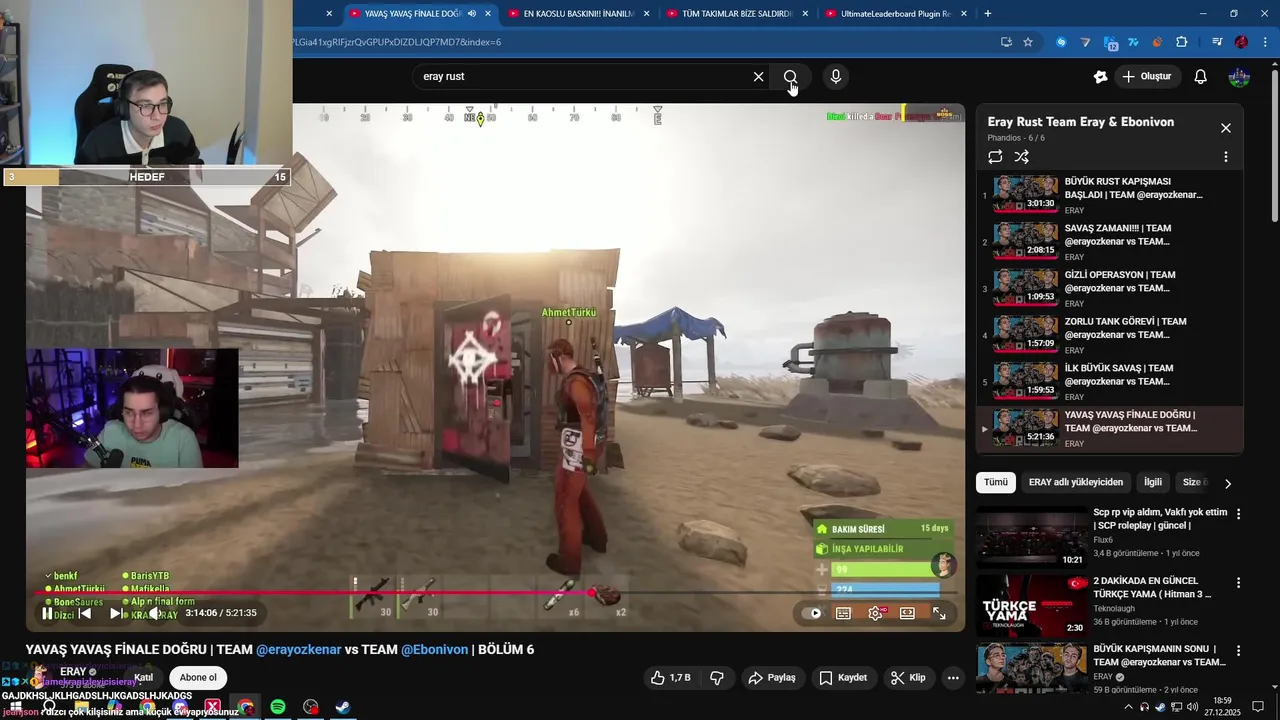Open the Chrome extensions puzzle menu
1280x720 pixels.
1182,42
